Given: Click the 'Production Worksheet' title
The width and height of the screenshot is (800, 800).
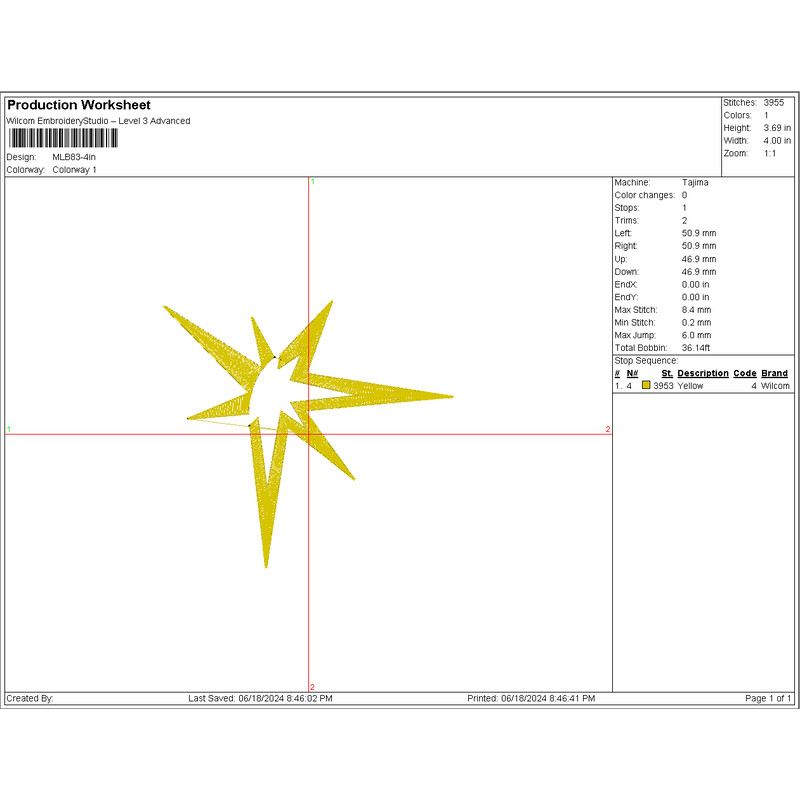Looking at the screenshot, I should tap(79, 105).
